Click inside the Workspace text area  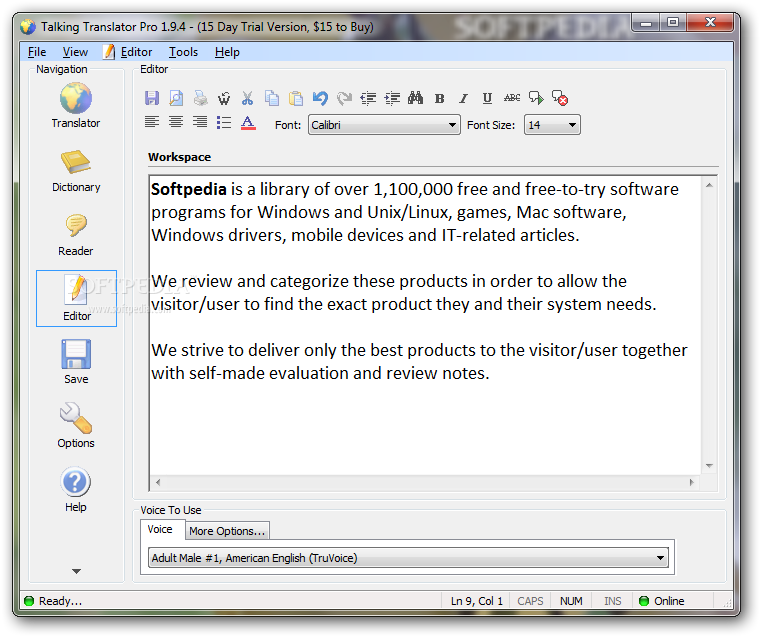click(425, 325)
